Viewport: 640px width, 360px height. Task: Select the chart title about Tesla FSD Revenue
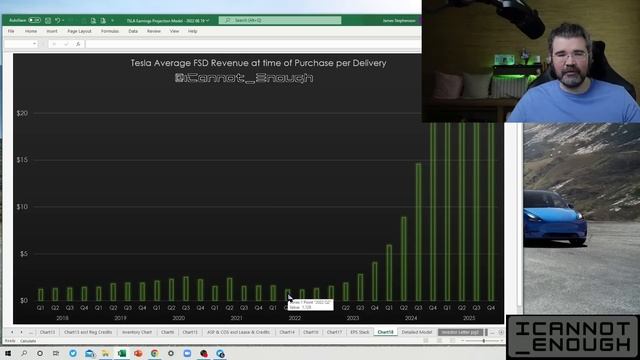258,63
